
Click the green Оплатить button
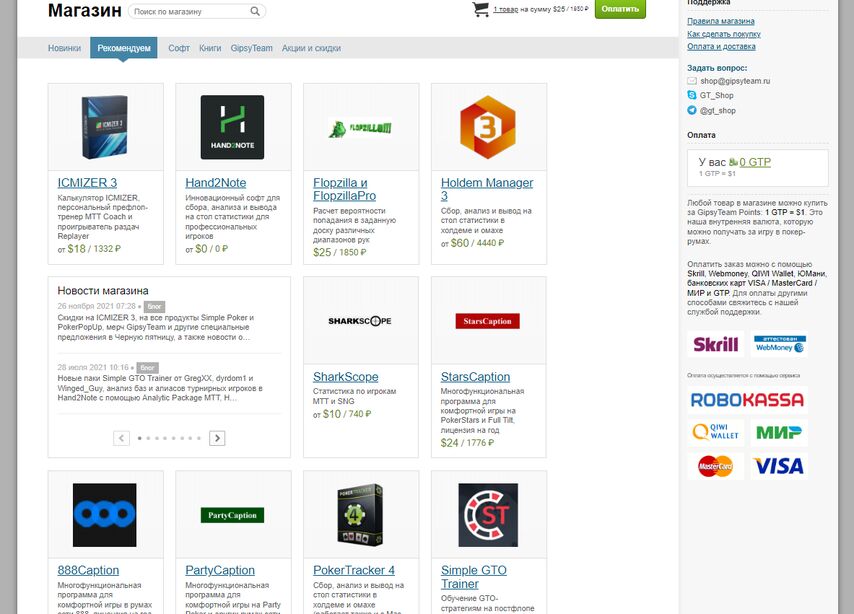pyautogui.click(x=620, y=9)
